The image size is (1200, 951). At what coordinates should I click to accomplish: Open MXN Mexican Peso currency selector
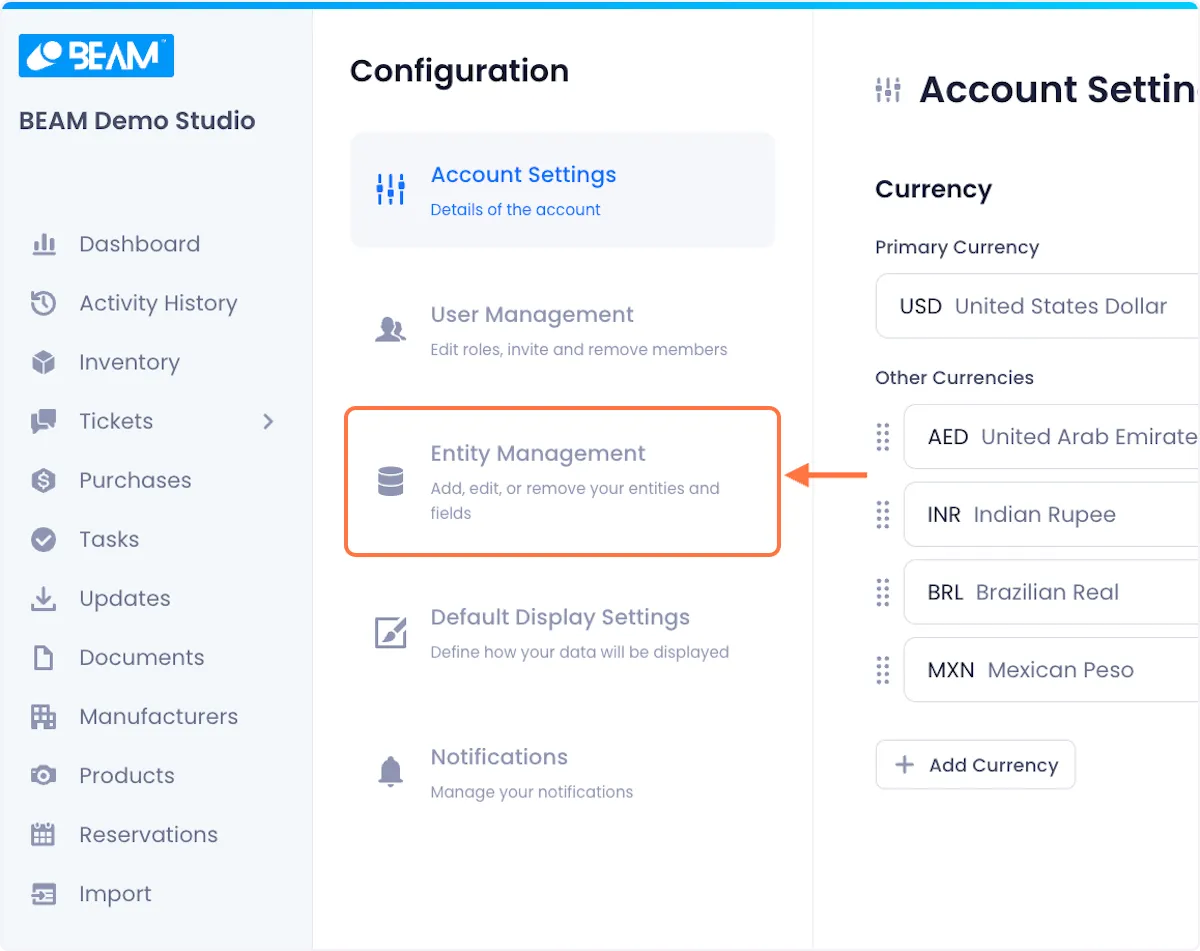pos(1051,670)
